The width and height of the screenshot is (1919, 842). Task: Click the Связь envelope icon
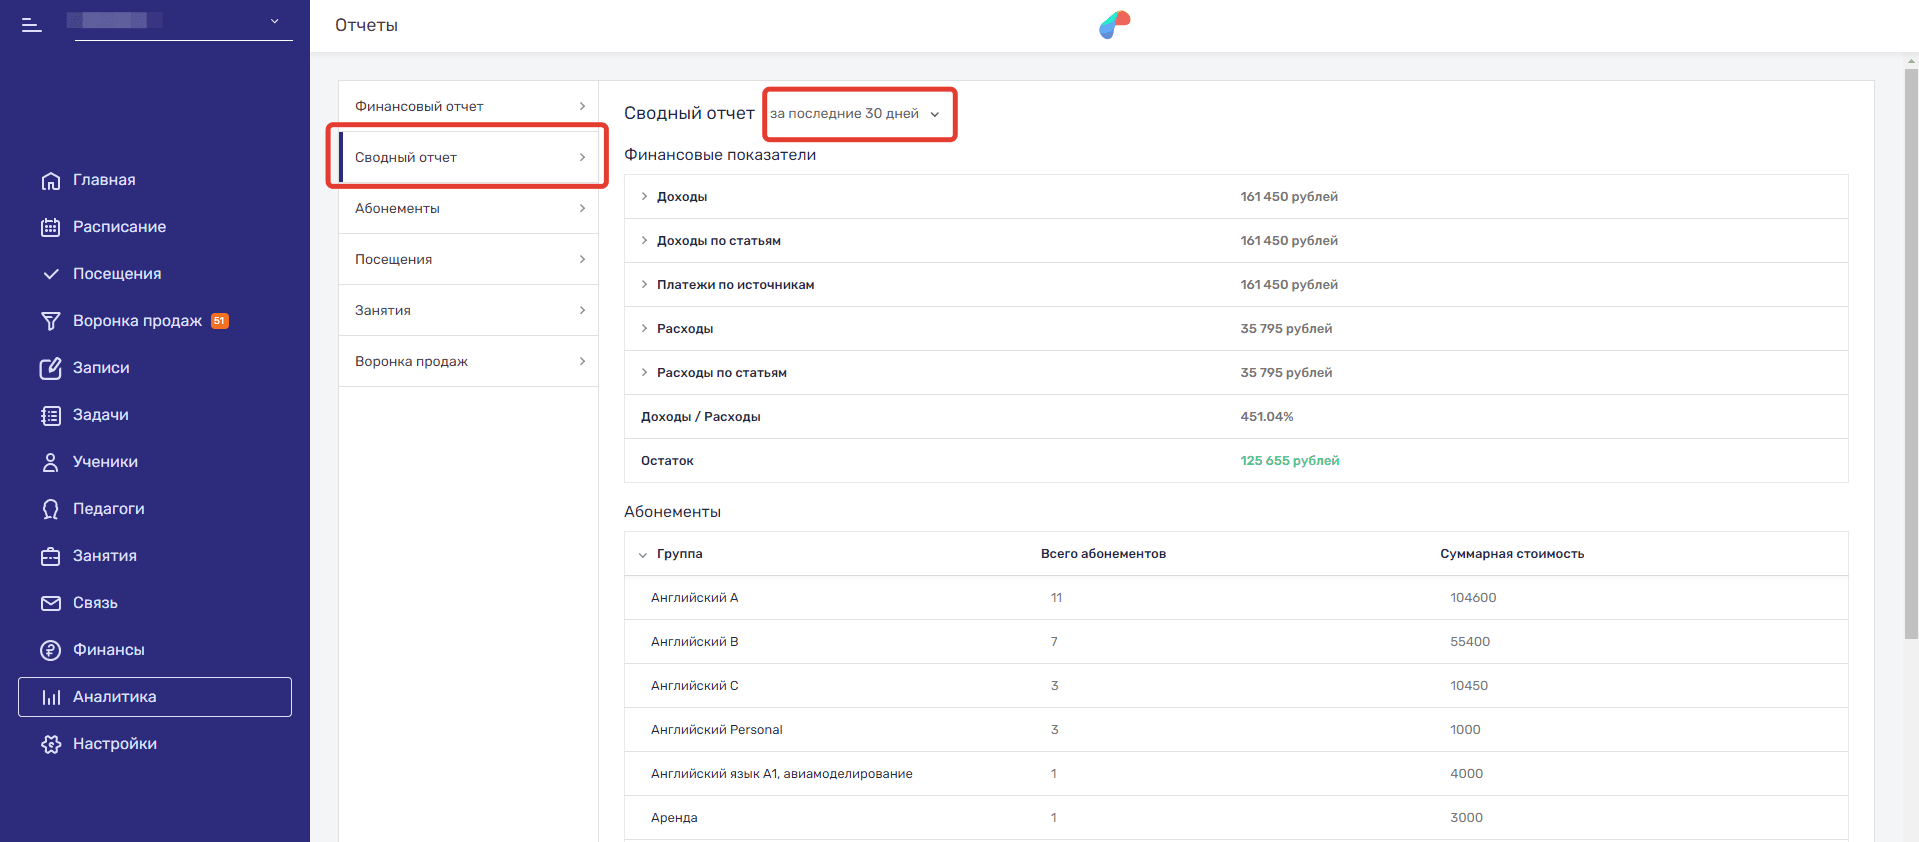pyautogui.click(x=51, y=604)
